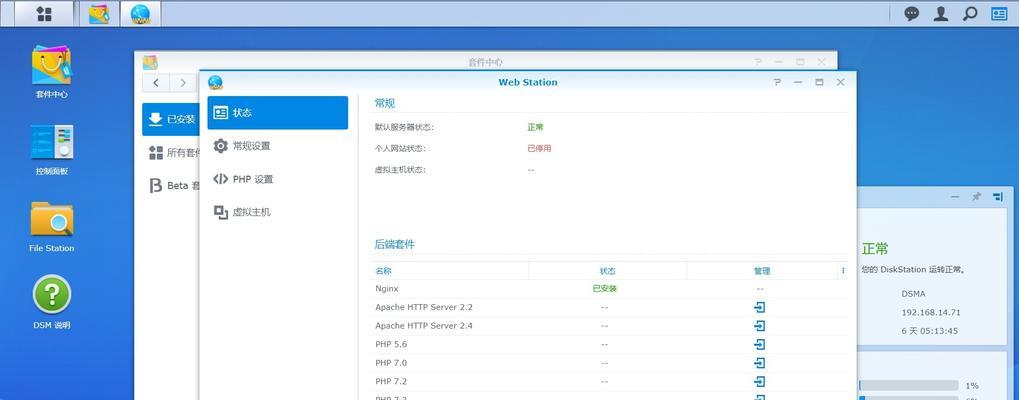The image size is (1019, 400).
Task: Open column options menu in backend packages table
Action: pos(843,271)
